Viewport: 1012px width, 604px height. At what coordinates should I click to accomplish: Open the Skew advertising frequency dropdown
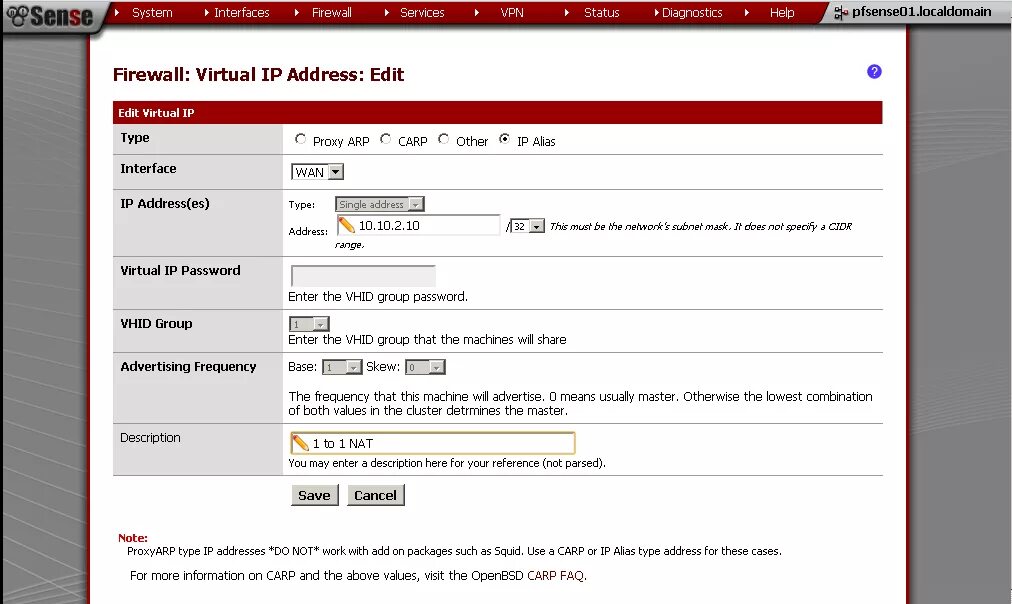(x=425, y=367)
